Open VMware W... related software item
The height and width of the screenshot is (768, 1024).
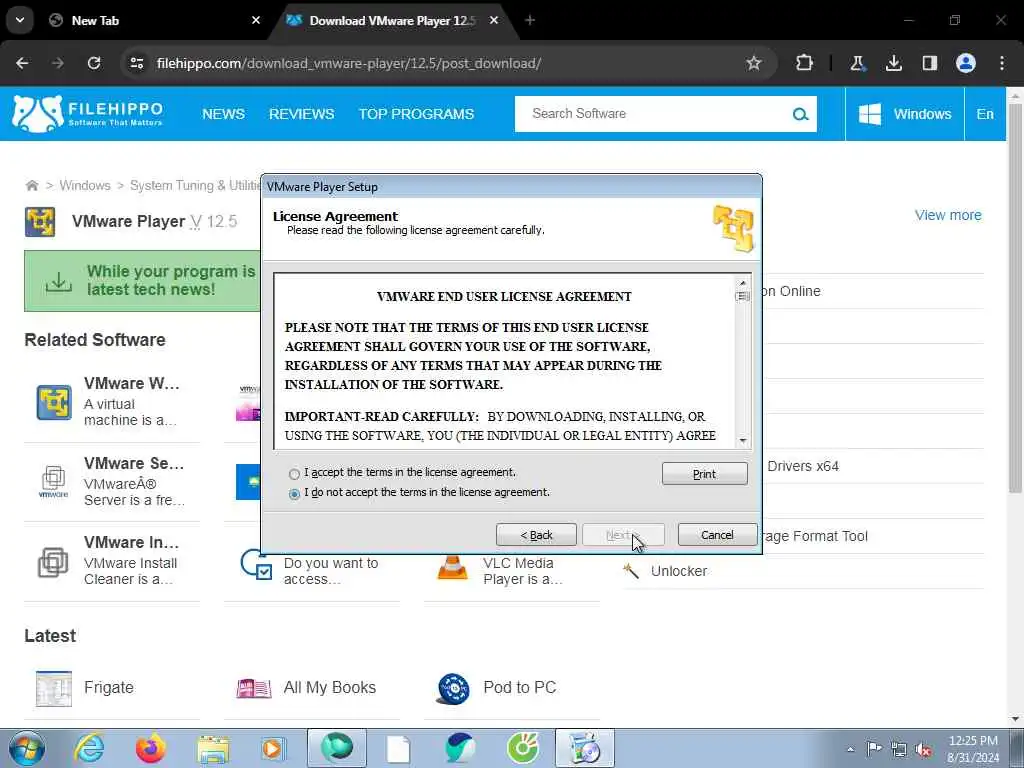(111, 402)
